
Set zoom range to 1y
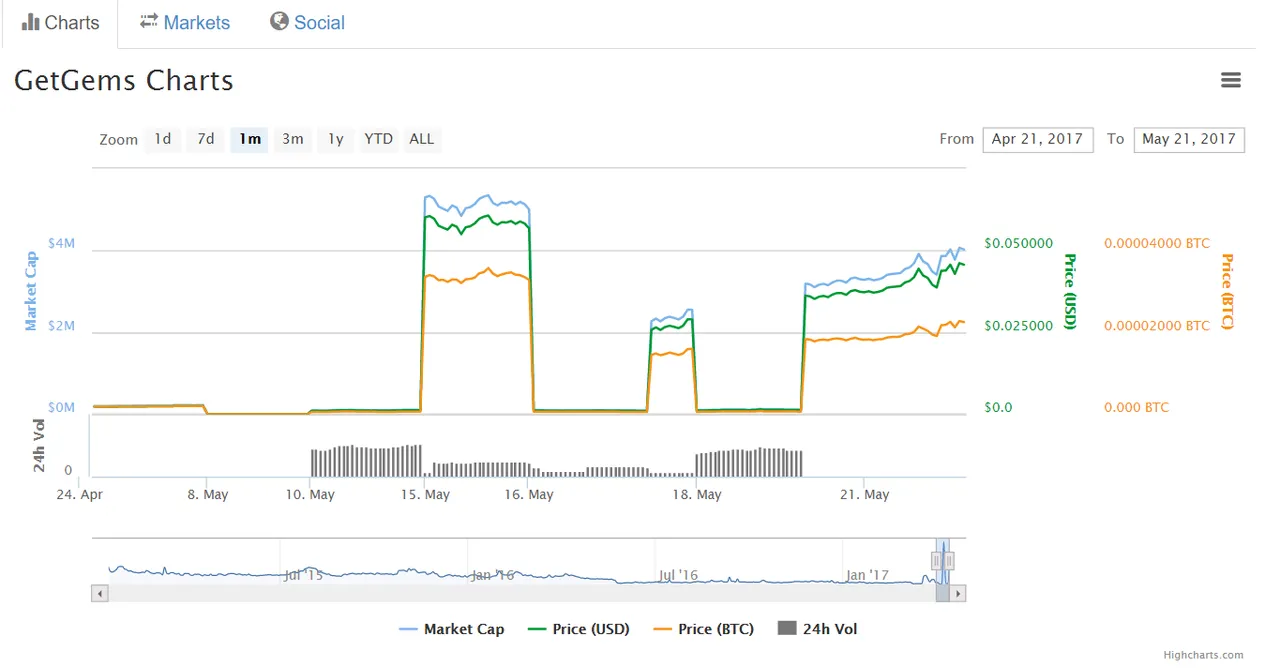[x=336, y=139]
